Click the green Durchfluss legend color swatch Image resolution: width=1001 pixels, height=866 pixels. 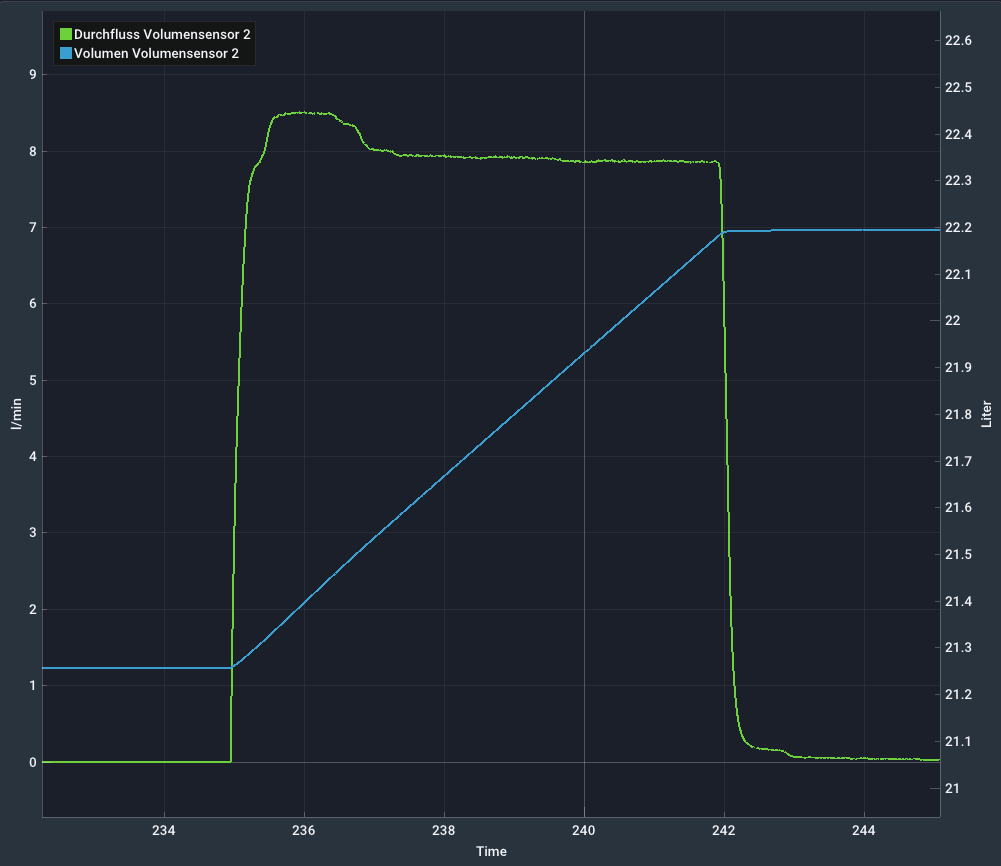66,35
